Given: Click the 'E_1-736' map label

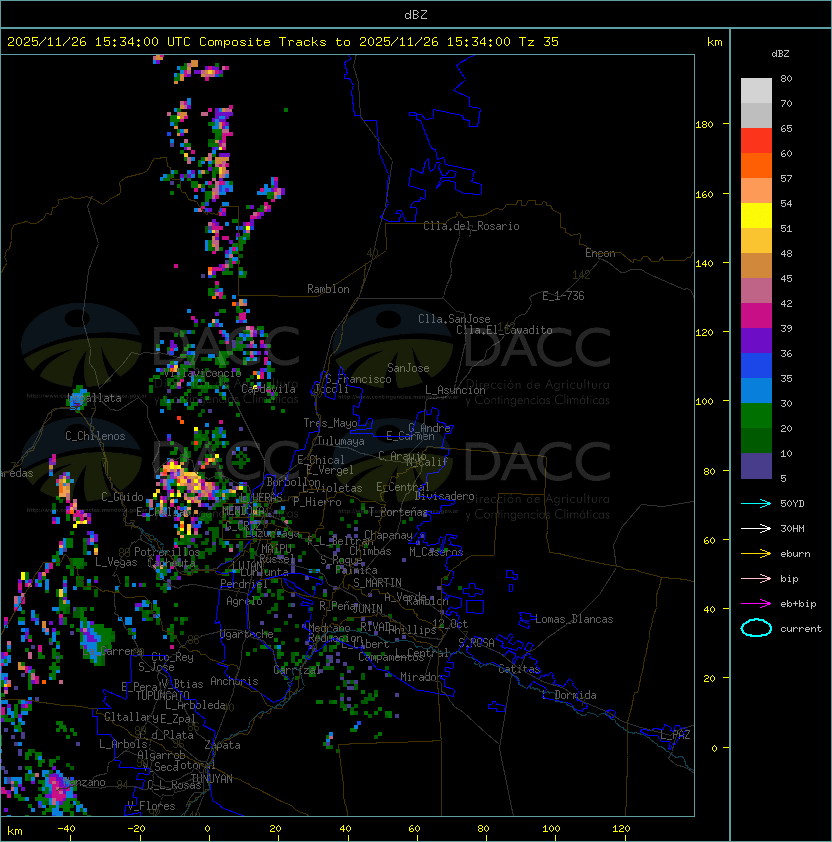Looking at the screenshot, I should [563, 296].
